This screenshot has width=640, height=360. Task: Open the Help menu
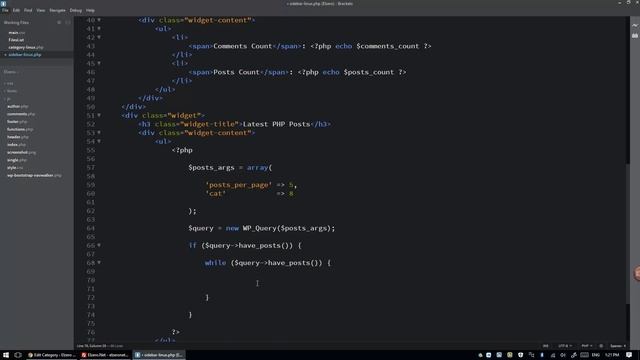[x=90, y=10]
